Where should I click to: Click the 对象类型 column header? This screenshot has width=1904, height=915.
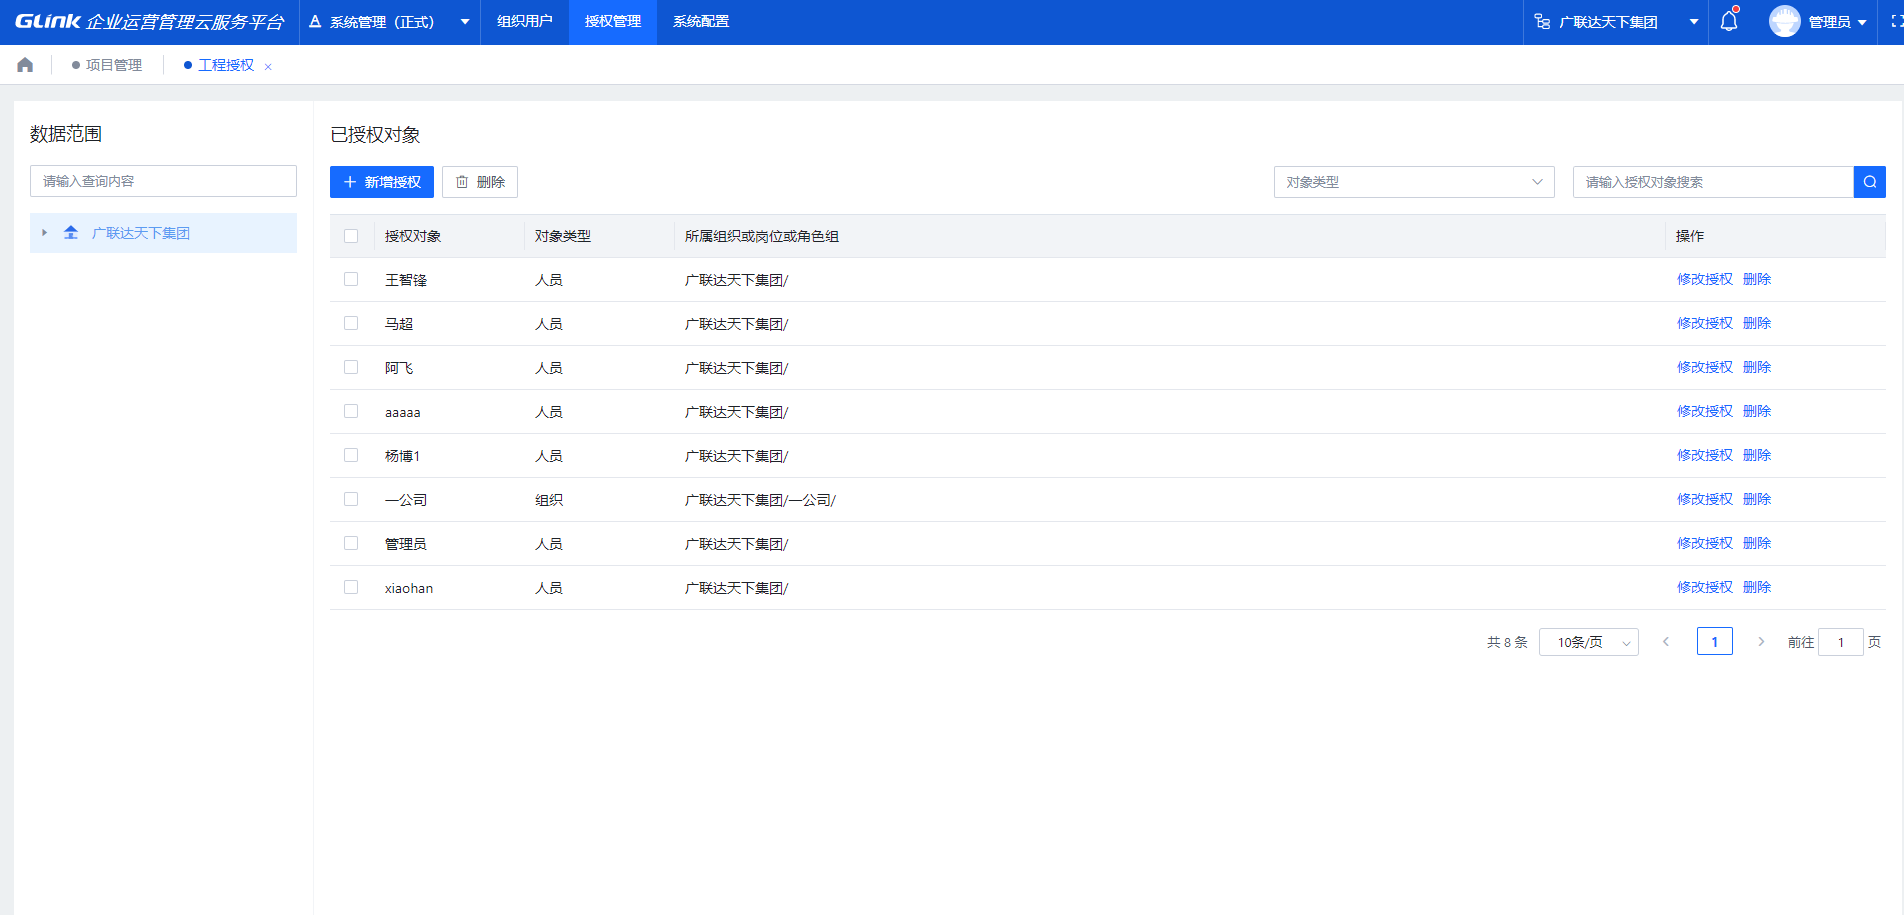[x=563, y=236]
